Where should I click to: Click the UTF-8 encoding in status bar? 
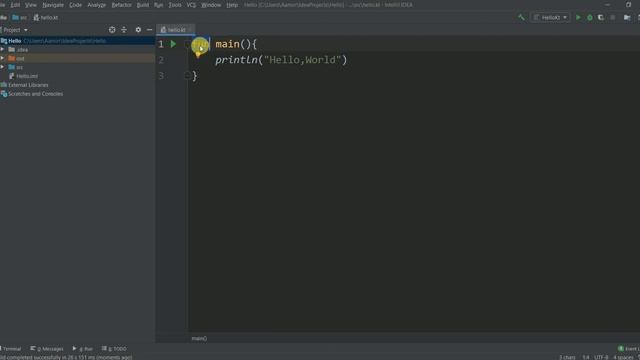click(x=601, y=357)
